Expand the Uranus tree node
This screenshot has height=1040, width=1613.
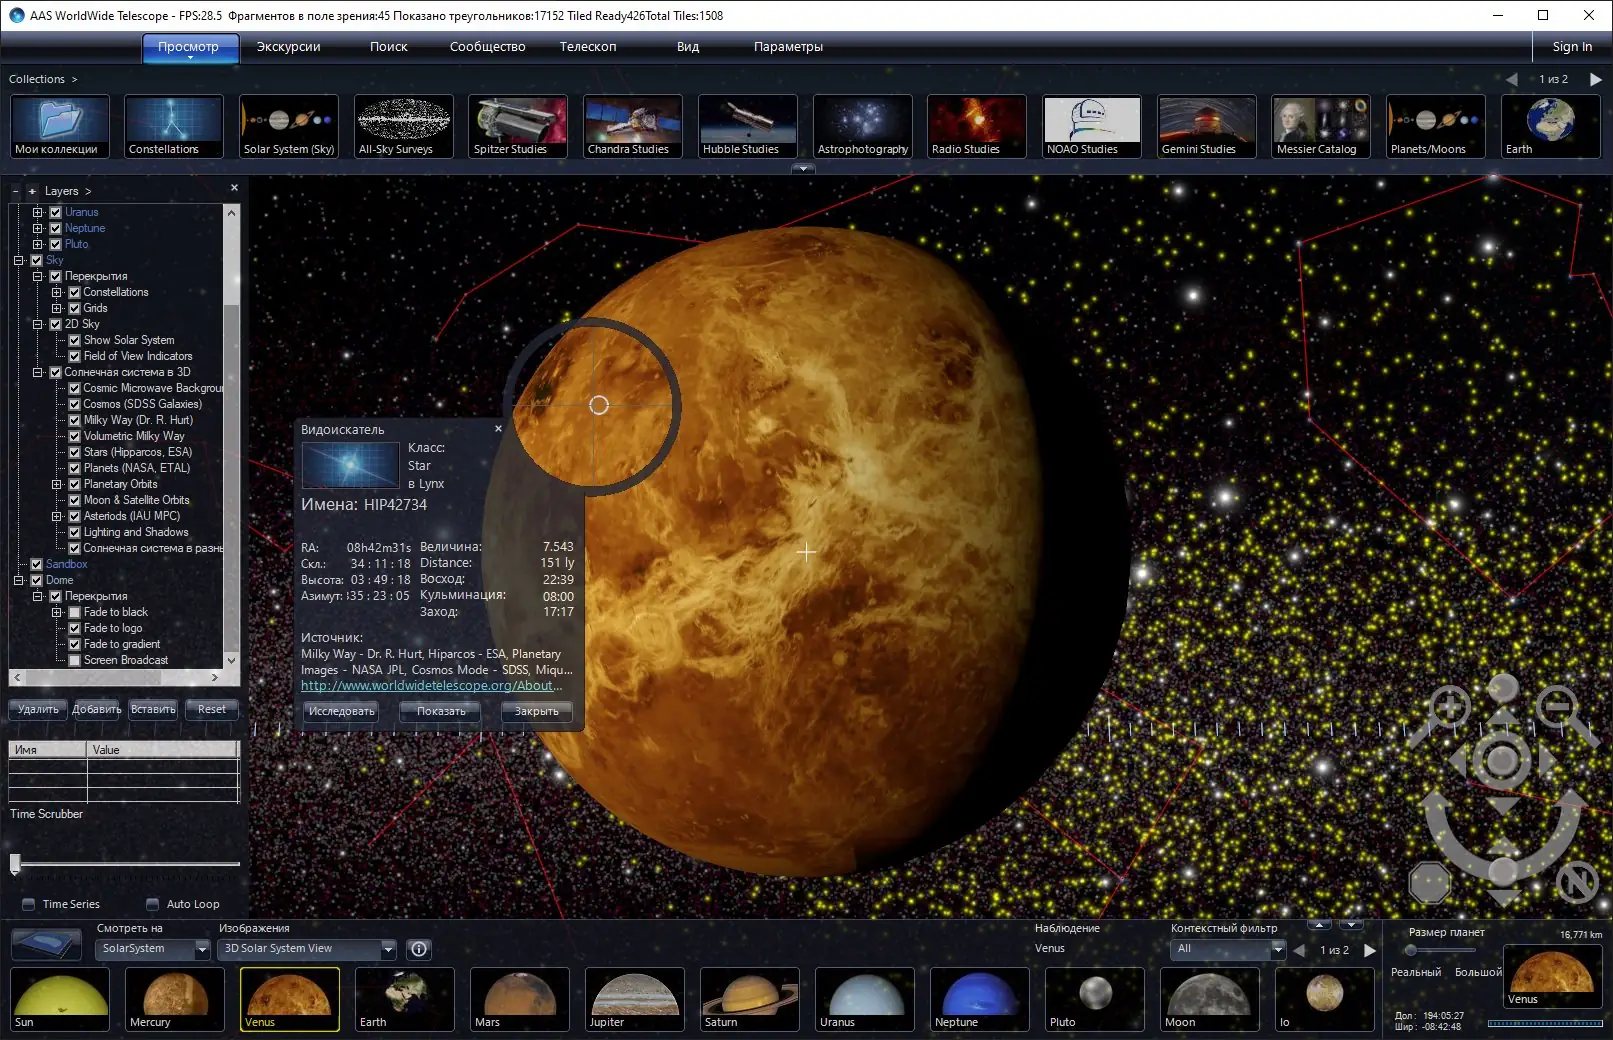point(38,212)
